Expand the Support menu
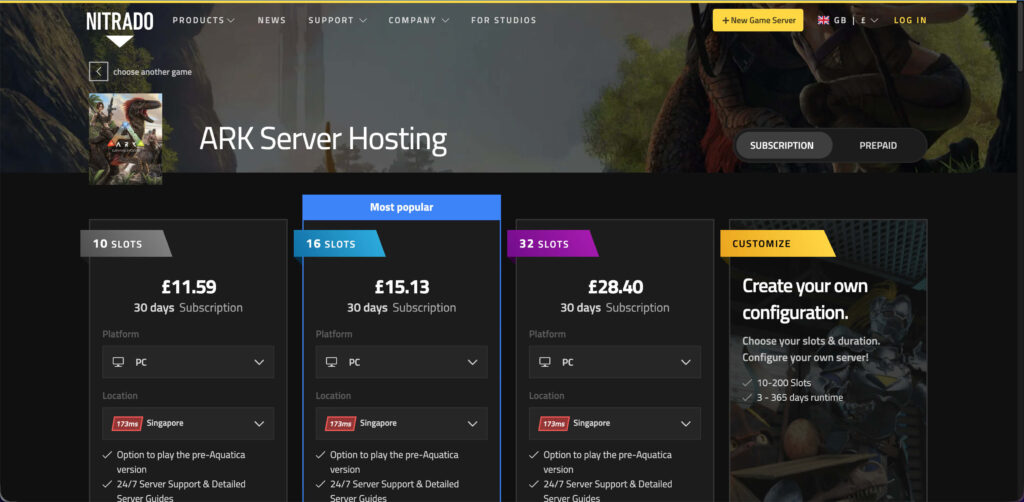Image resolution: width=1024 pixels, height=502 pixels. click(x=337, y=20)
